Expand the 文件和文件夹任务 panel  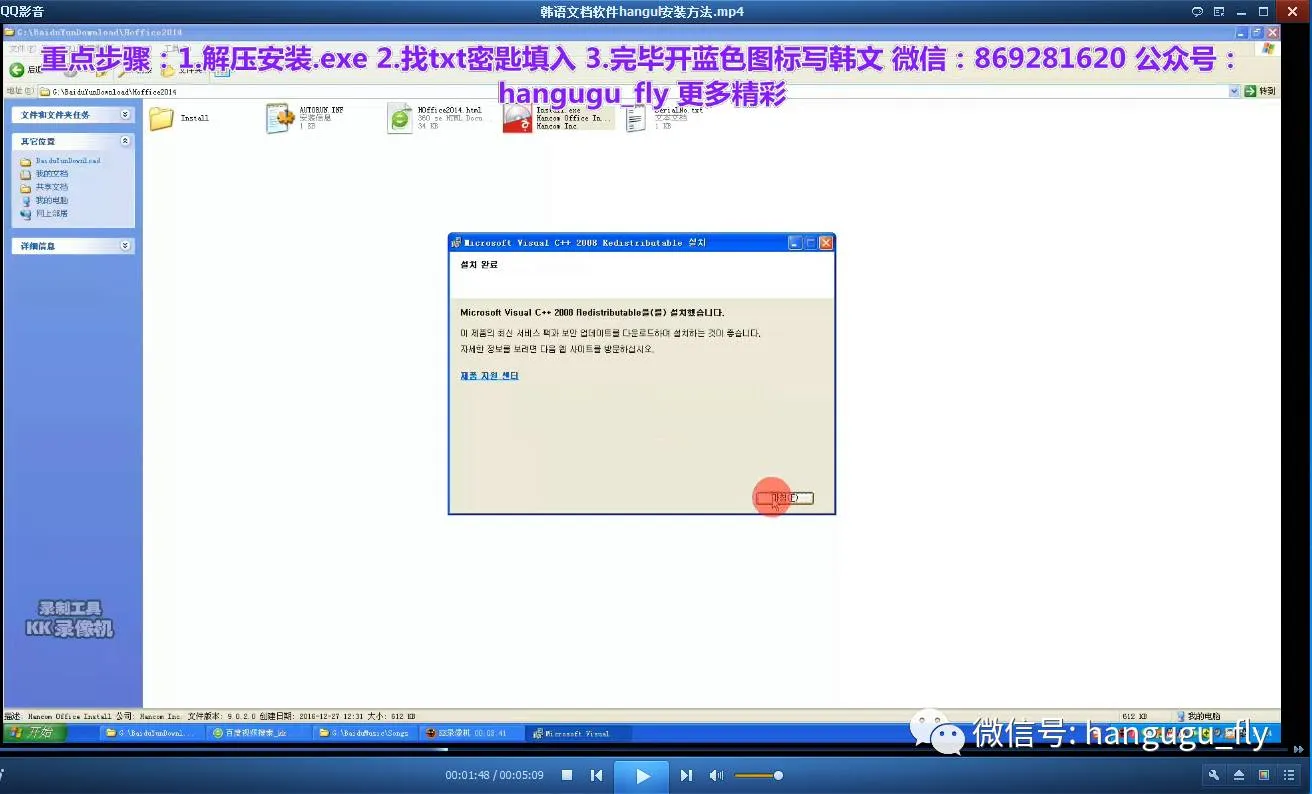tap(125, 115)
